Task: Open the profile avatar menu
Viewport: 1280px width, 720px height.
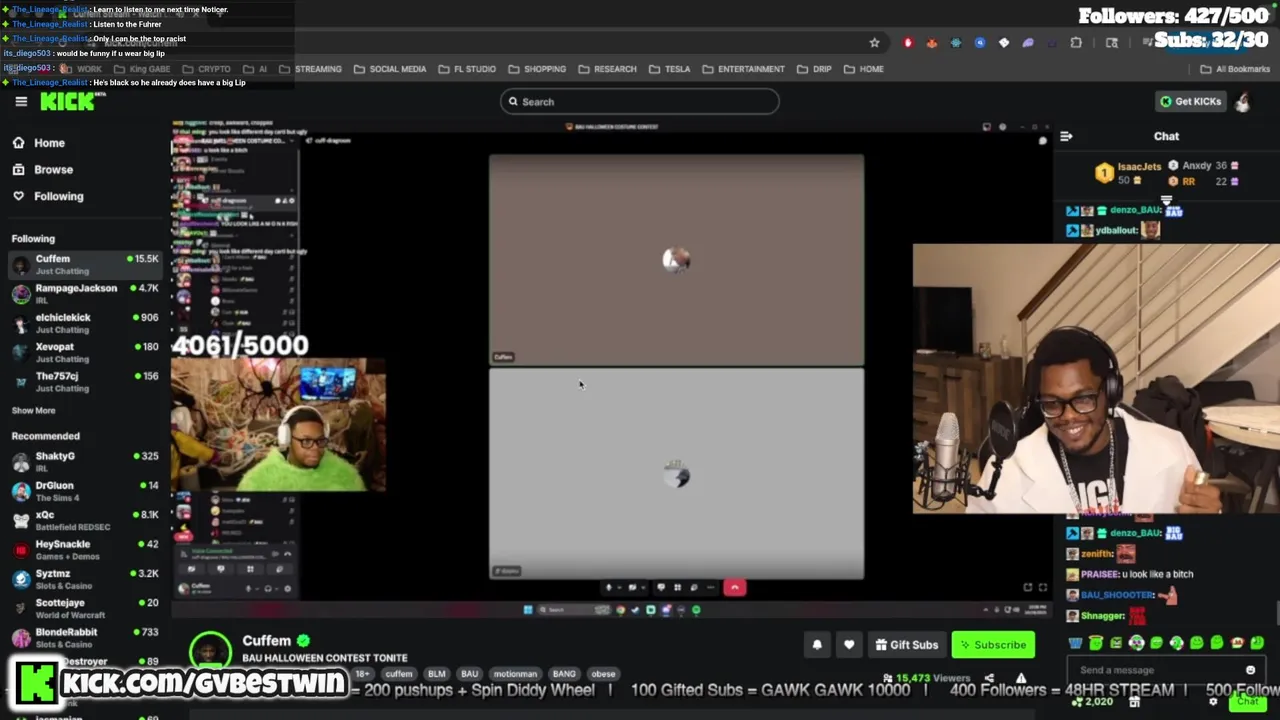Action: [x=1243, y=101]
